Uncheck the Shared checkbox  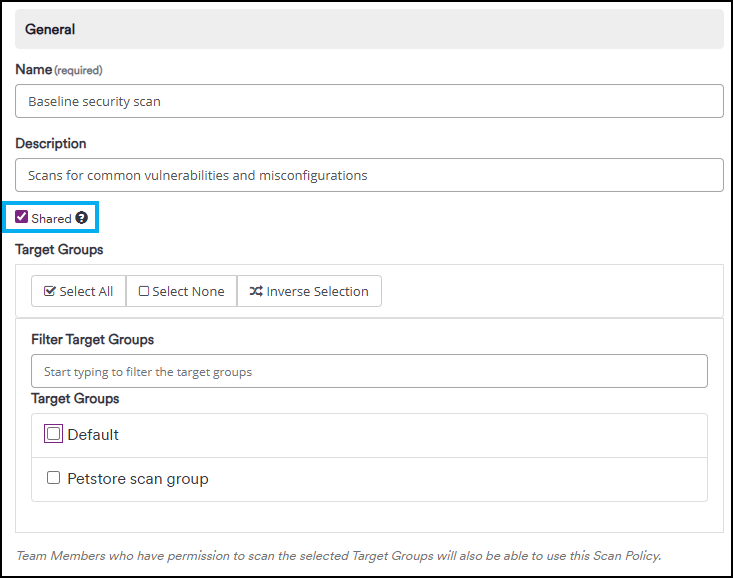22,217
